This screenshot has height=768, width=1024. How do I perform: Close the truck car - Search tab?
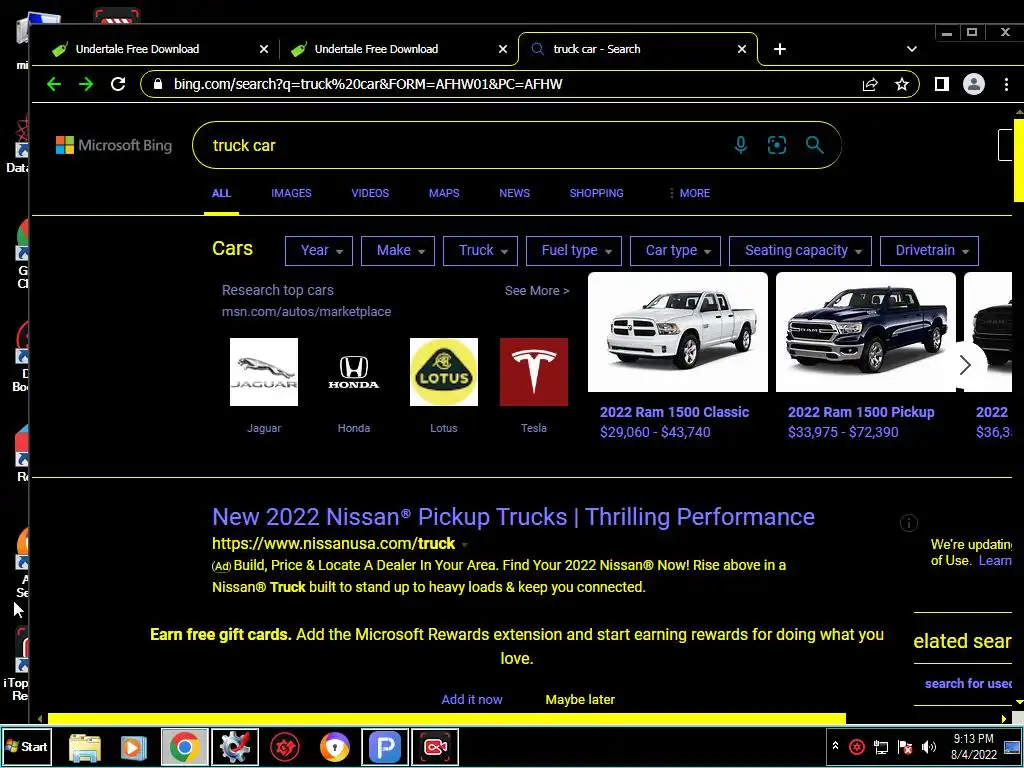point(742,49)
